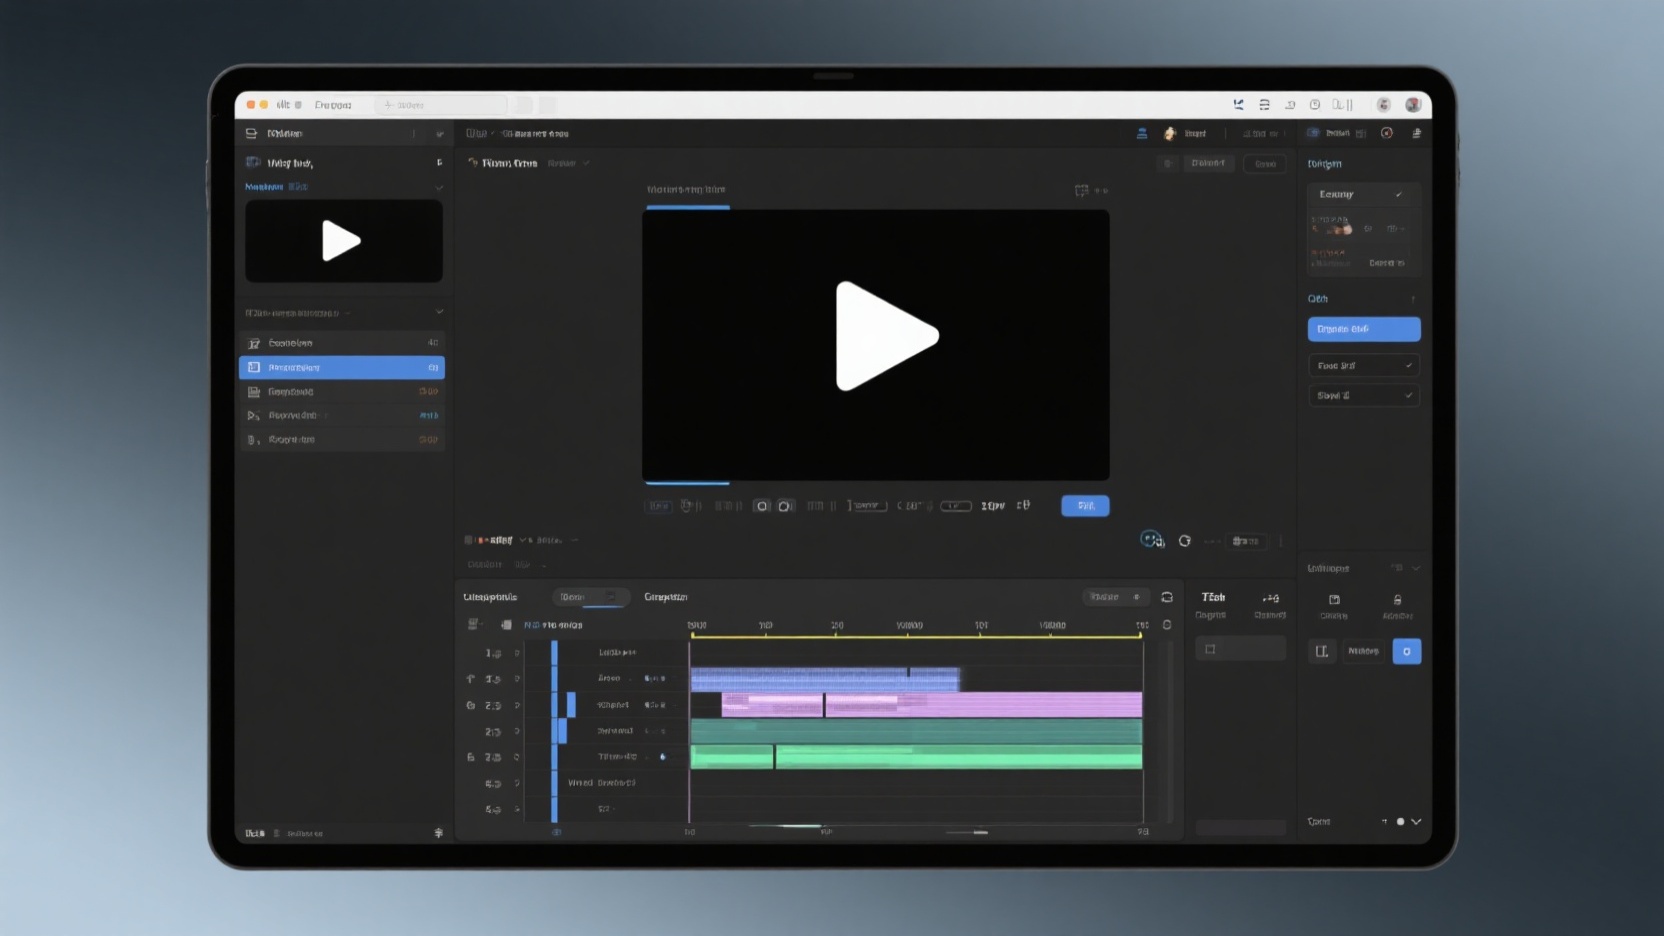This screenshot has width=1664, height=936.
Task: Click the loop icon at the timeline panel's top right
Action: click(1167, 597)
